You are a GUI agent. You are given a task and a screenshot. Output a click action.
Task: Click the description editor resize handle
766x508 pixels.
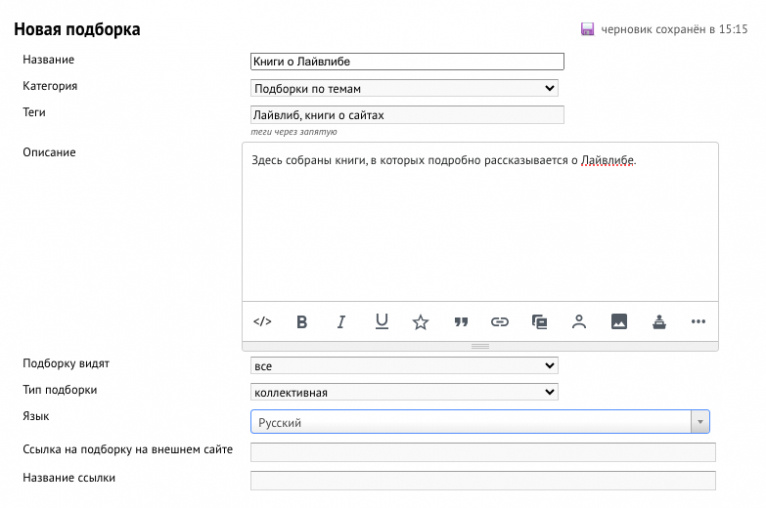click(x=480, y=346)
